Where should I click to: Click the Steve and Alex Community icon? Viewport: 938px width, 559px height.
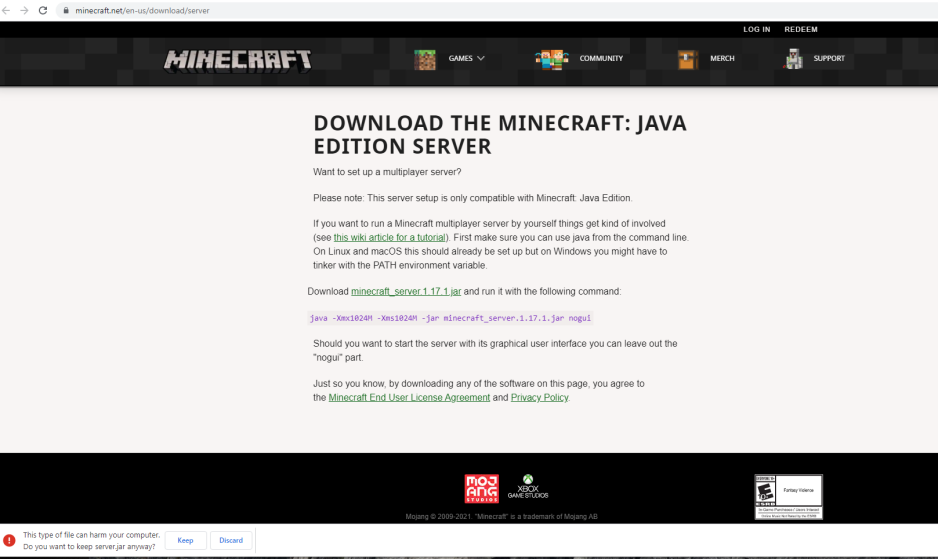point(552,59)
